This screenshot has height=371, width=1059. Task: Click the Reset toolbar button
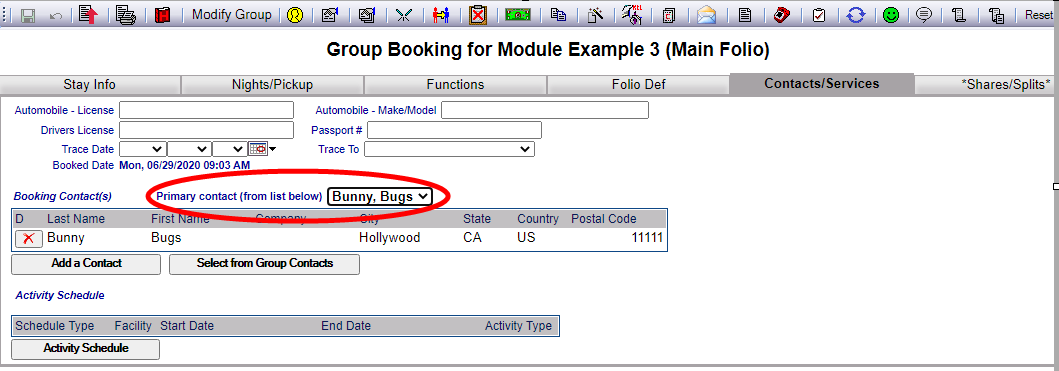[1039, 15]
